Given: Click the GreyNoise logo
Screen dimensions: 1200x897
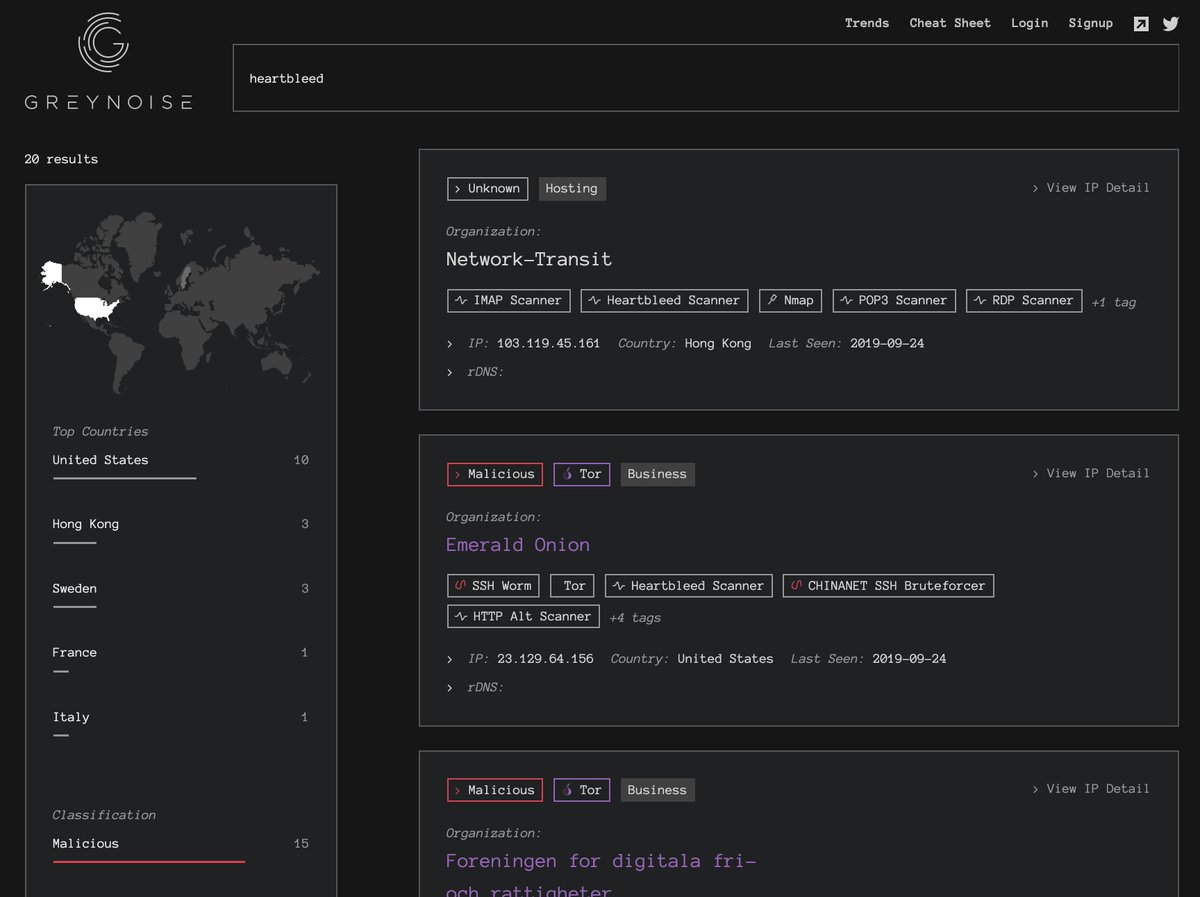Looking at the screenshot, I should click(x=109, y=60).
